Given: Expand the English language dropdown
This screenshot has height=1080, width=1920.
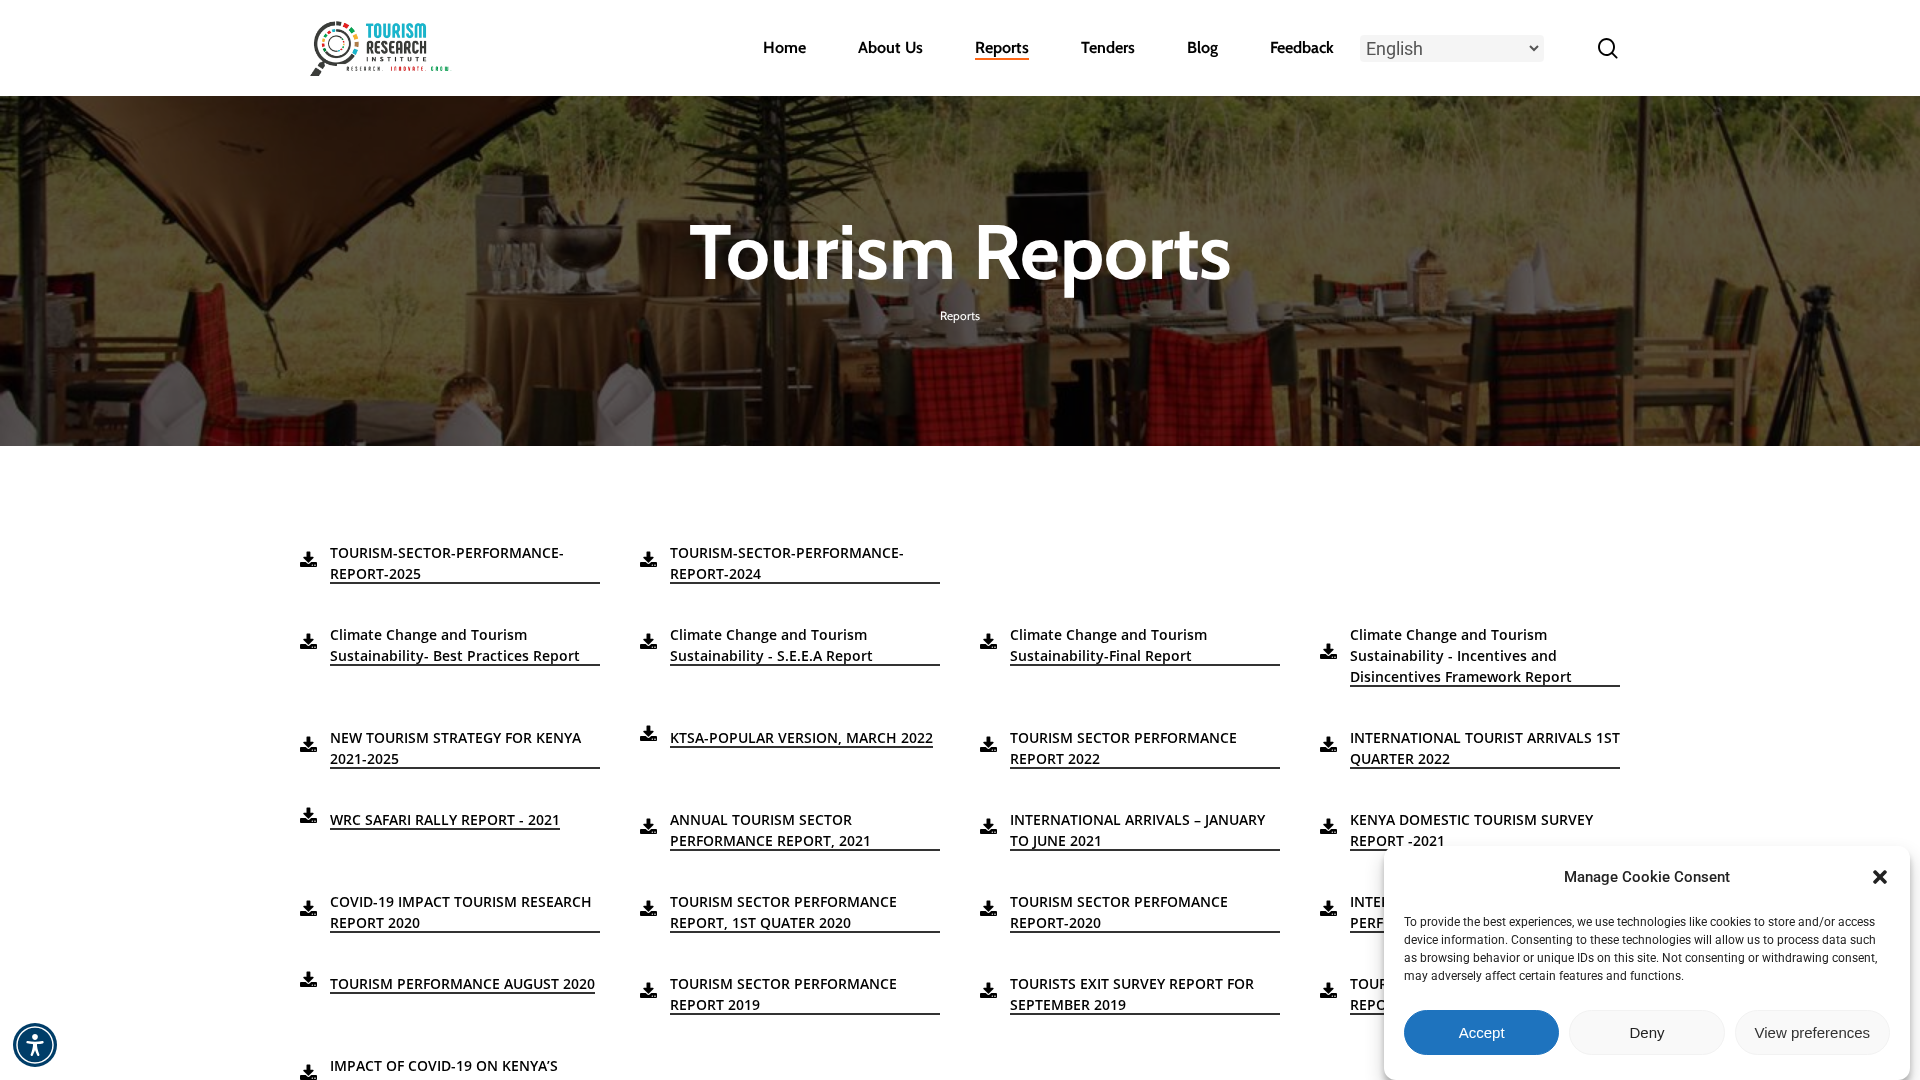Looking at the screenshot, I should [1452, 48].
